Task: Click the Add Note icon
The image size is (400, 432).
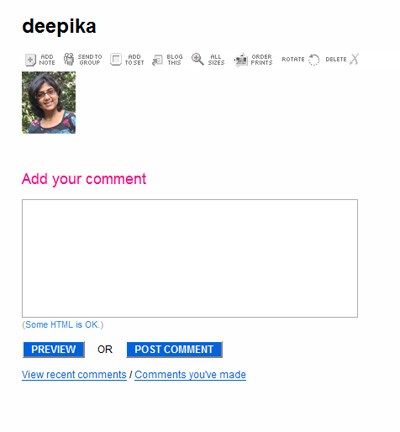Action: pyautogui.click(x=30, y=60)
